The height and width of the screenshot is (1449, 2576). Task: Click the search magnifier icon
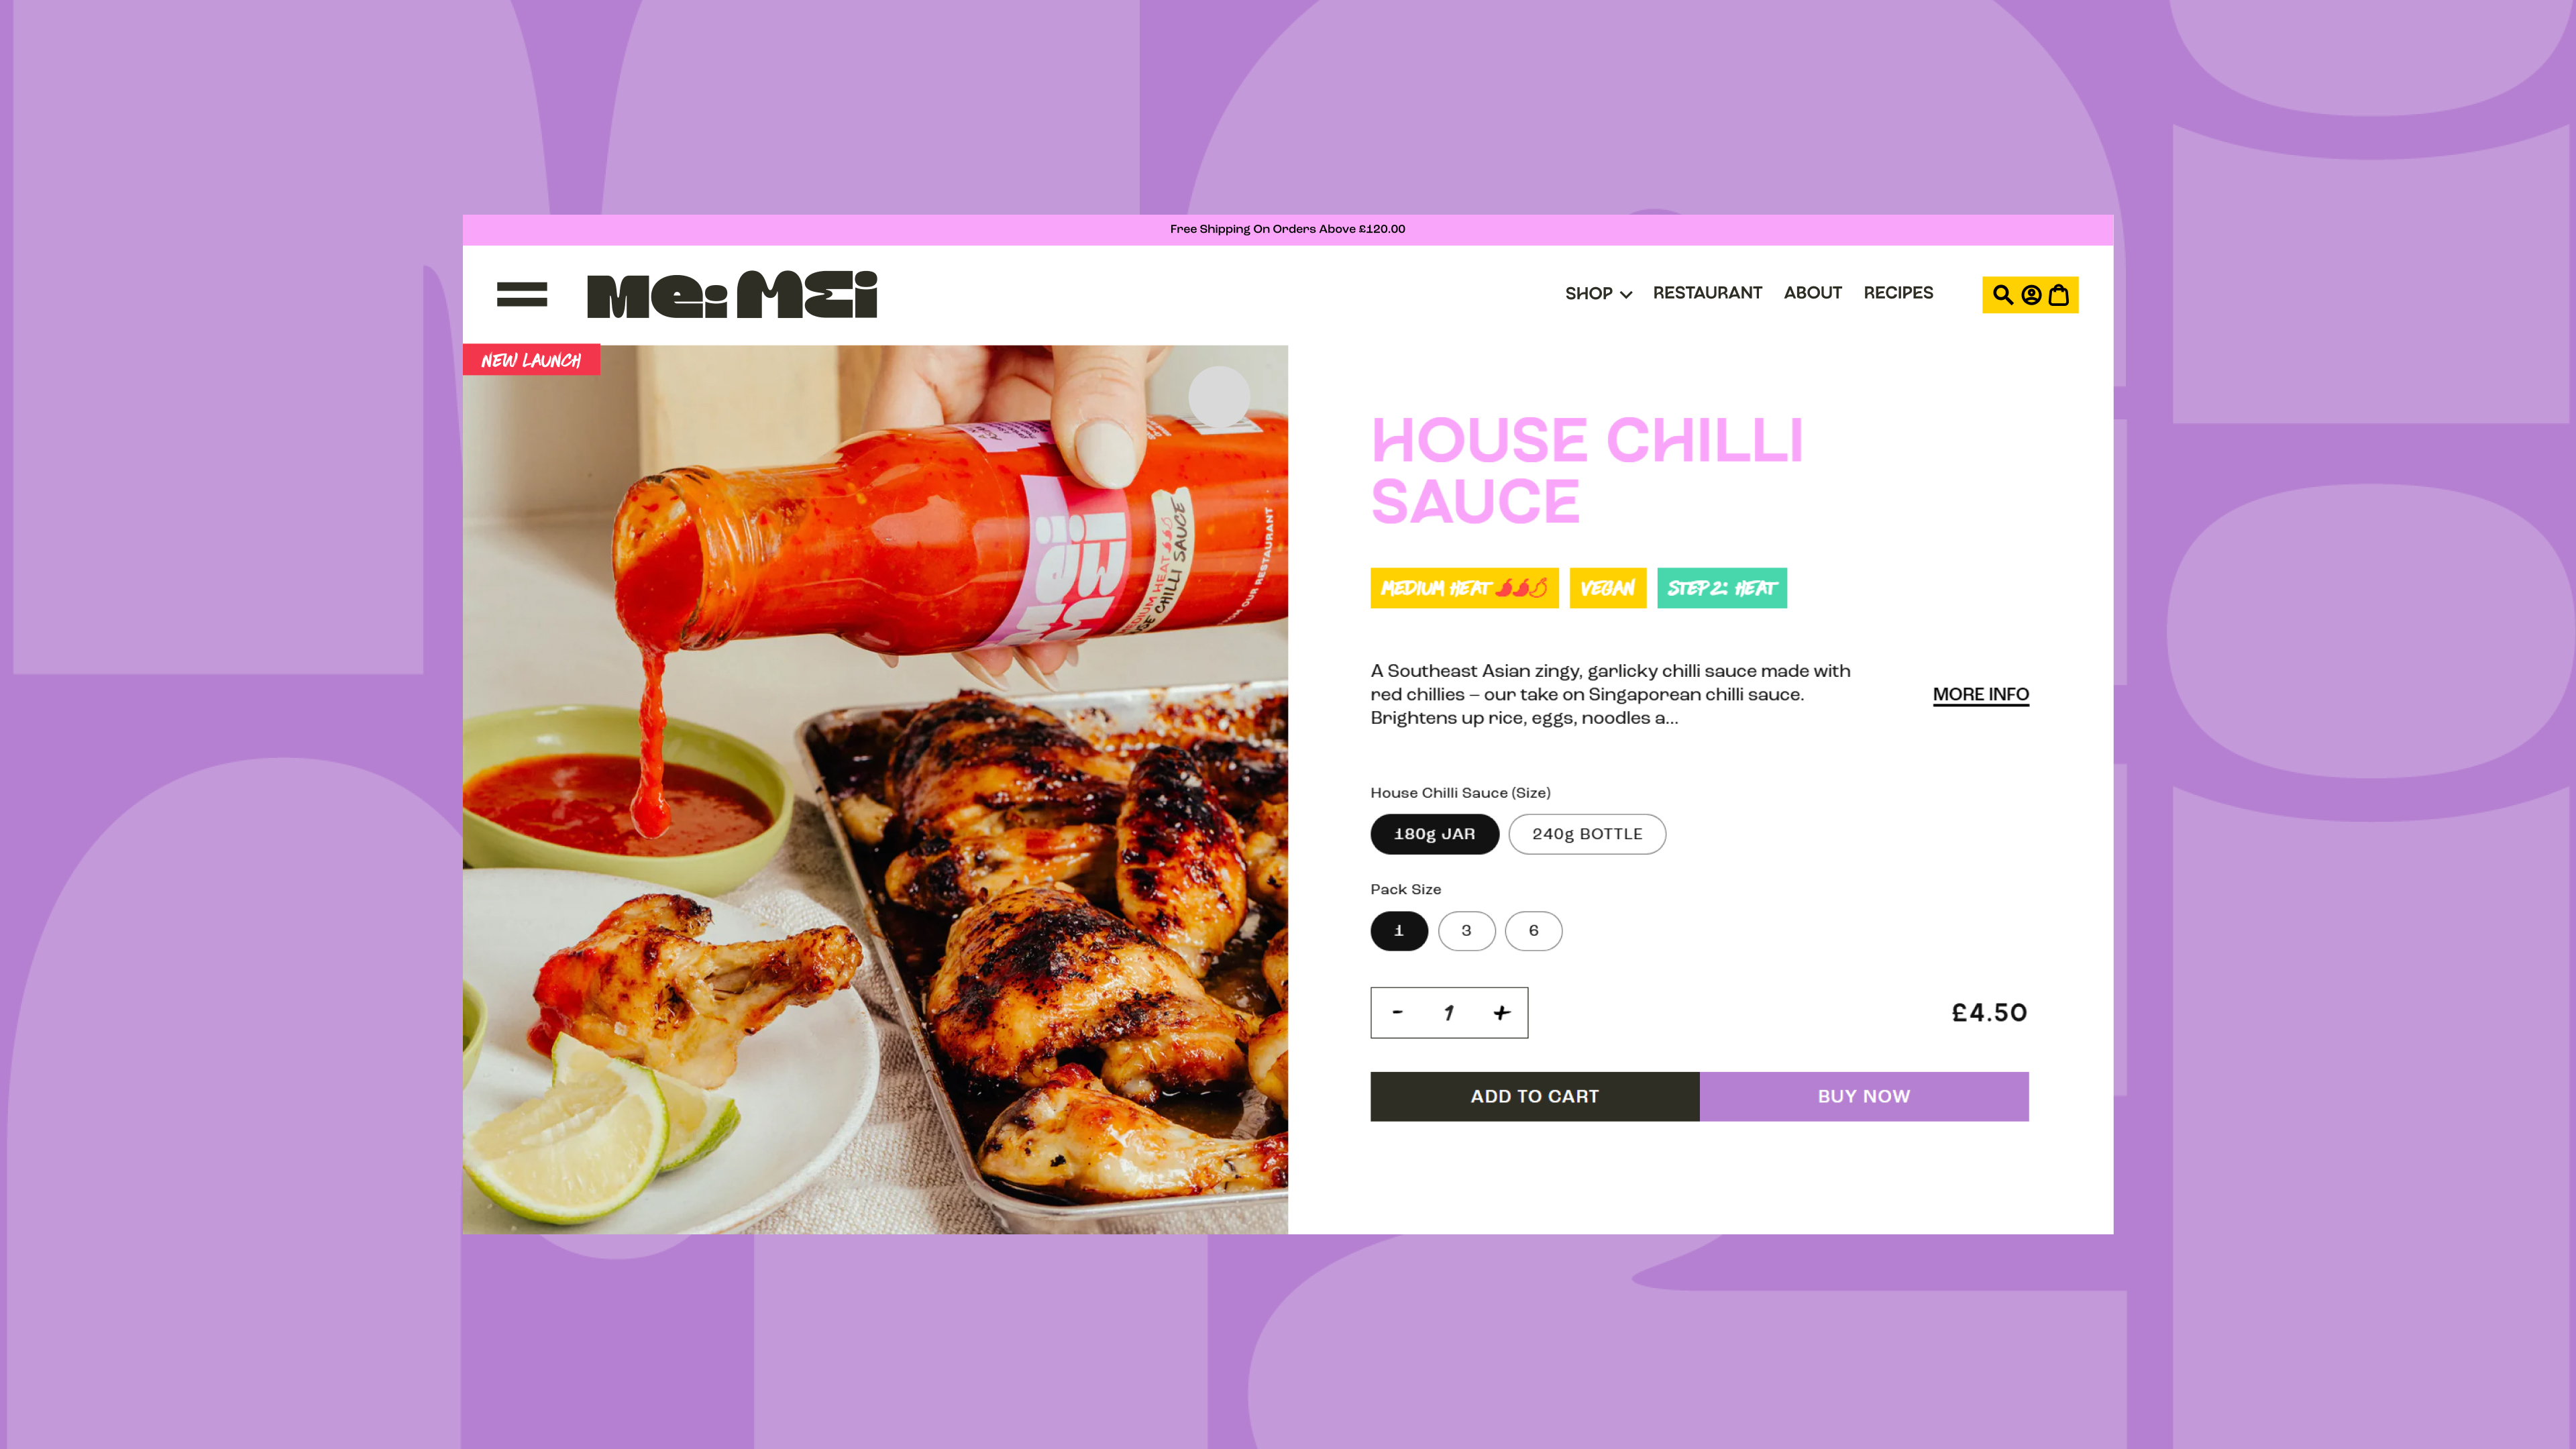point(2002,294)
